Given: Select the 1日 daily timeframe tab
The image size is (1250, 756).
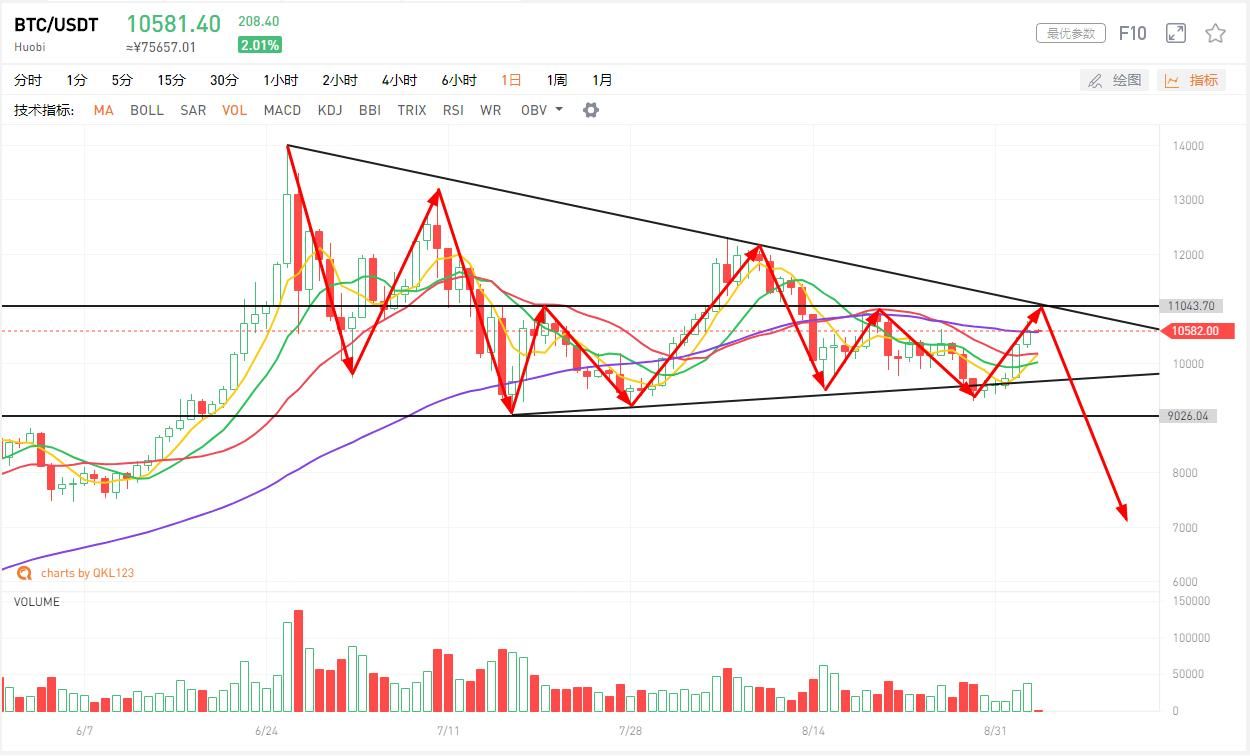Looking at the screenshot, I should pyautogui.click(x=511, y=80).
